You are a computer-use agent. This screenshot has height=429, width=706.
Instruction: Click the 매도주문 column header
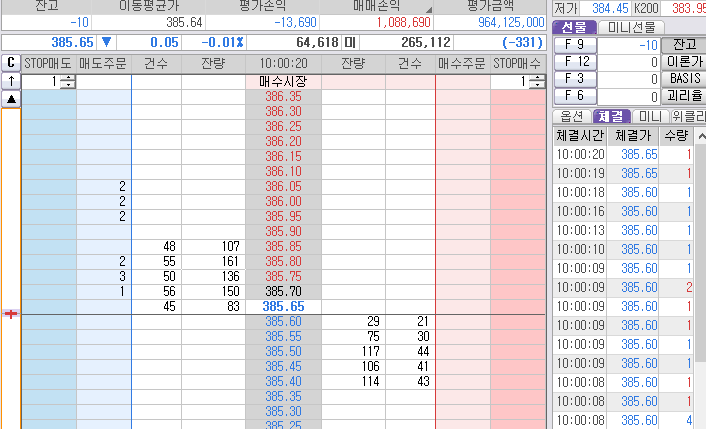coord(104,63)
